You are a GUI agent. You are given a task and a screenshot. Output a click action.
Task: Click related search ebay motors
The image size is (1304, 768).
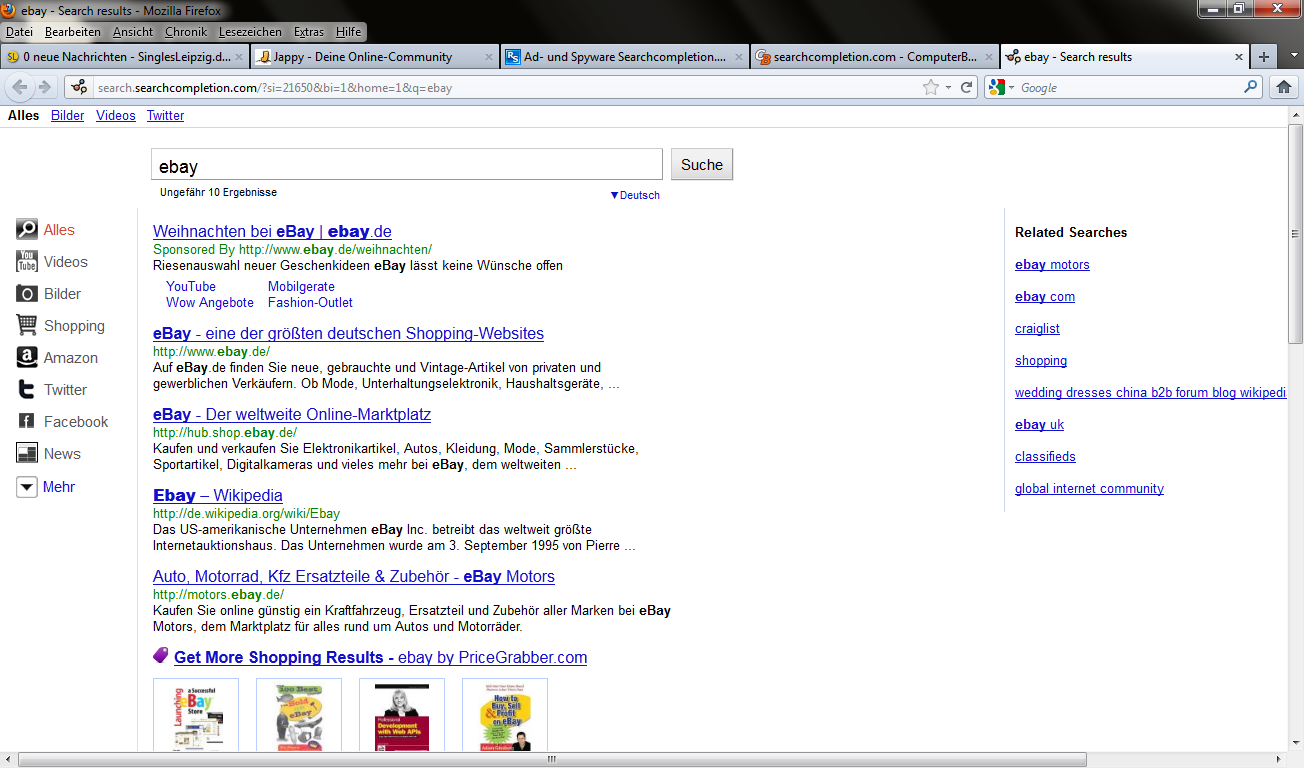[1052, 265]
